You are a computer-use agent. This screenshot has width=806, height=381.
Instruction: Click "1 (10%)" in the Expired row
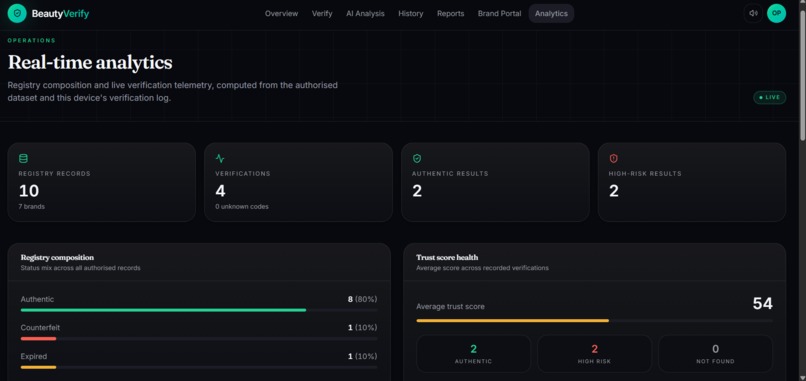coord(362,356)
